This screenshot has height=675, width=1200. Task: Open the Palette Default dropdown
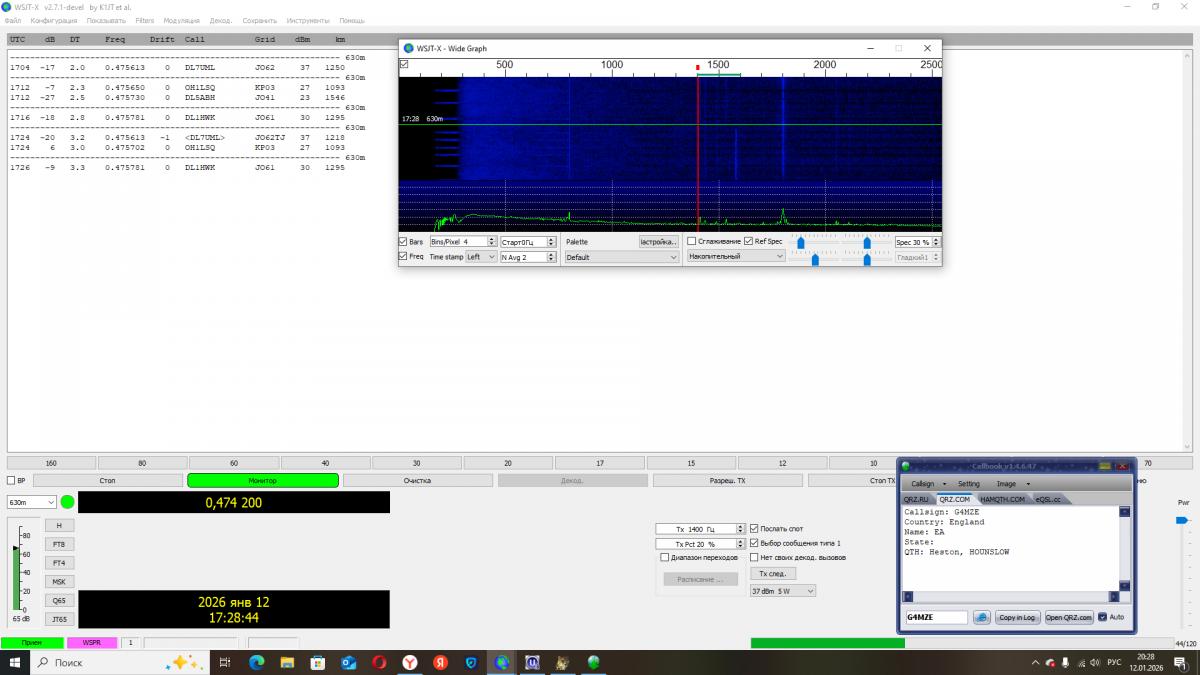pos(621,257)
